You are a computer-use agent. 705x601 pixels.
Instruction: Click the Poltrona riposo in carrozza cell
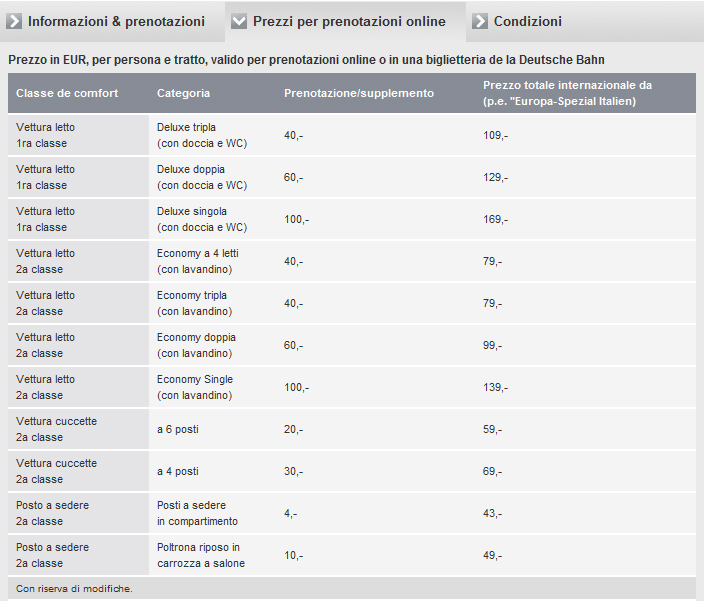coord(200,555)
